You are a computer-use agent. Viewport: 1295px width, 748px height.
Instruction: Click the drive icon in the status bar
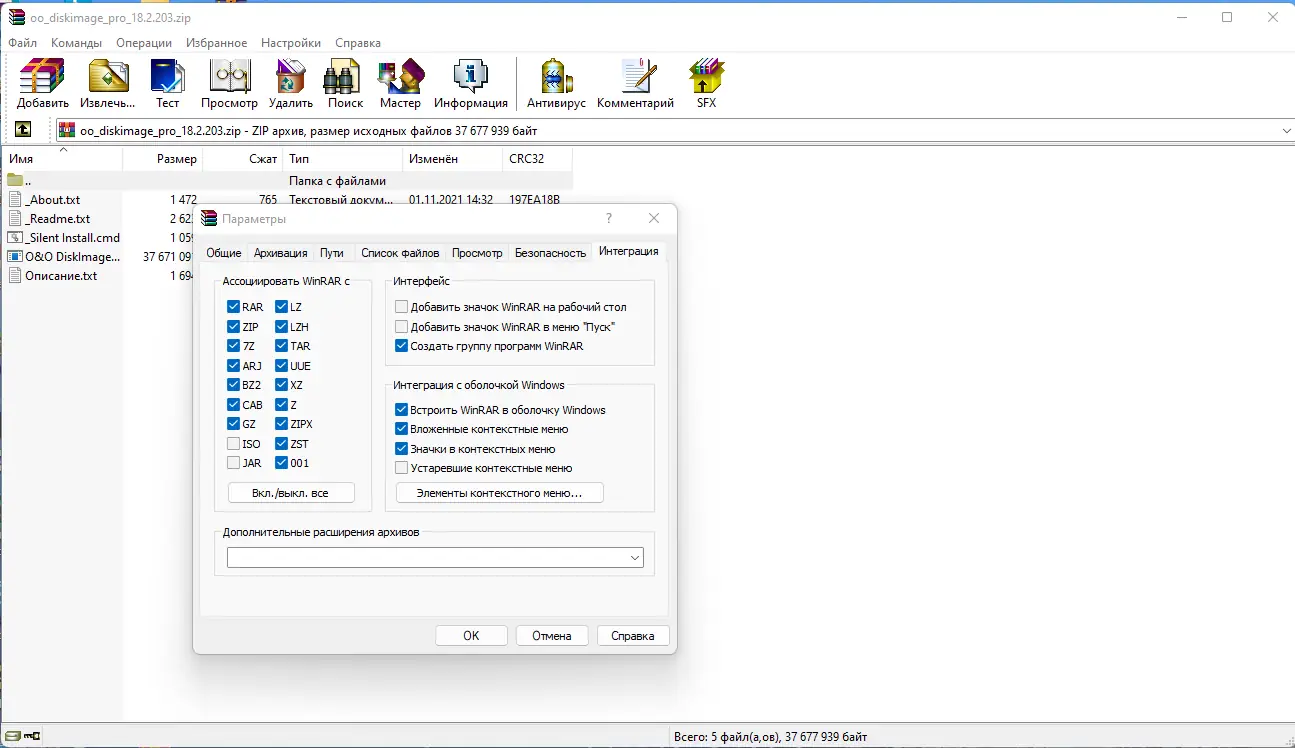click(13, 738)
